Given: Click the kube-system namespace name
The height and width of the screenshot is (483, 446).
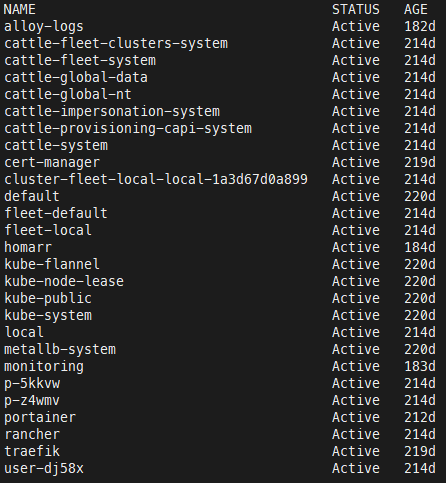Looking at the screenshot, I should (48, 315).
